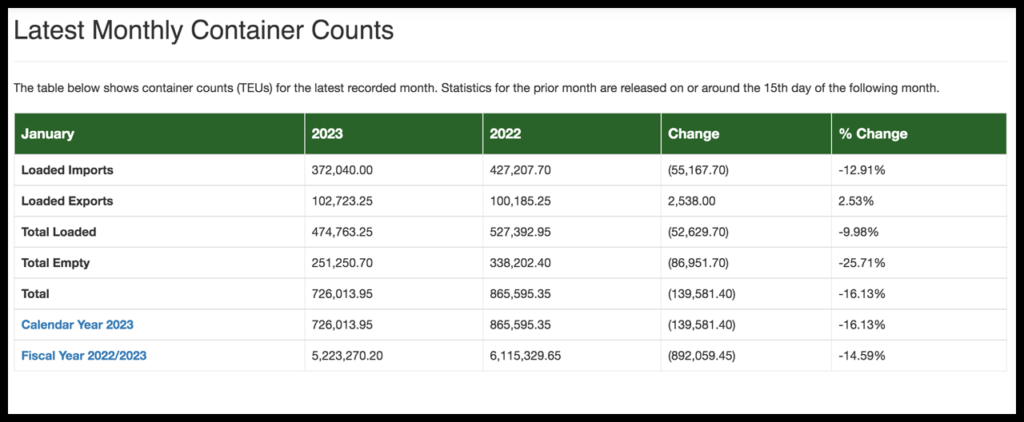Screen dimensions: 1024x422
Task: Select the Loaded Exports row label
Action: pyautogui.click(x=67, y=201)
